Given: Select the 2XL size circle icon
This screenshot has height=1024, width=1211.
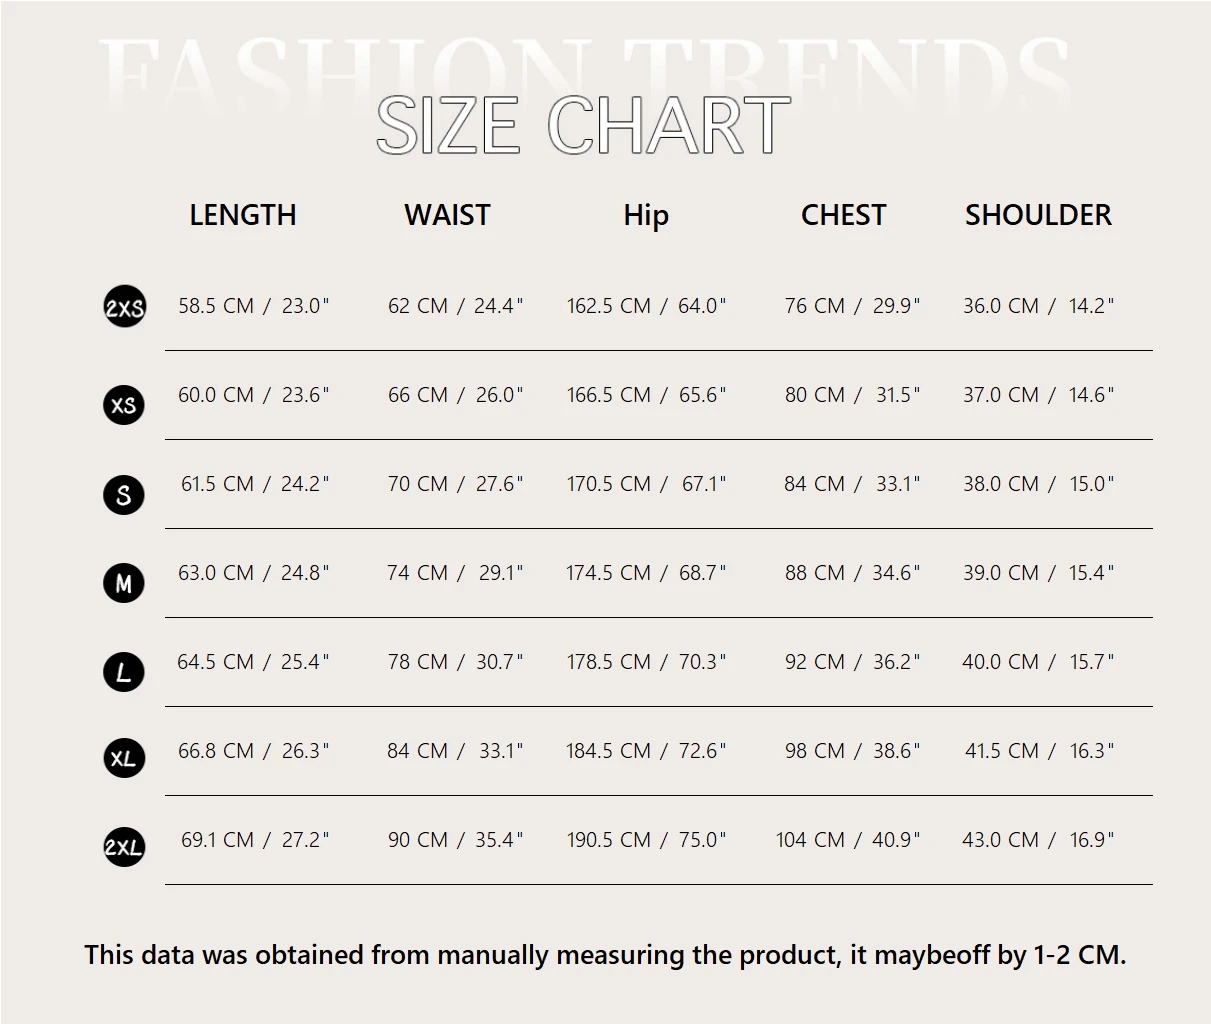Looking at the screenshot, I should (x=124, y=848).
